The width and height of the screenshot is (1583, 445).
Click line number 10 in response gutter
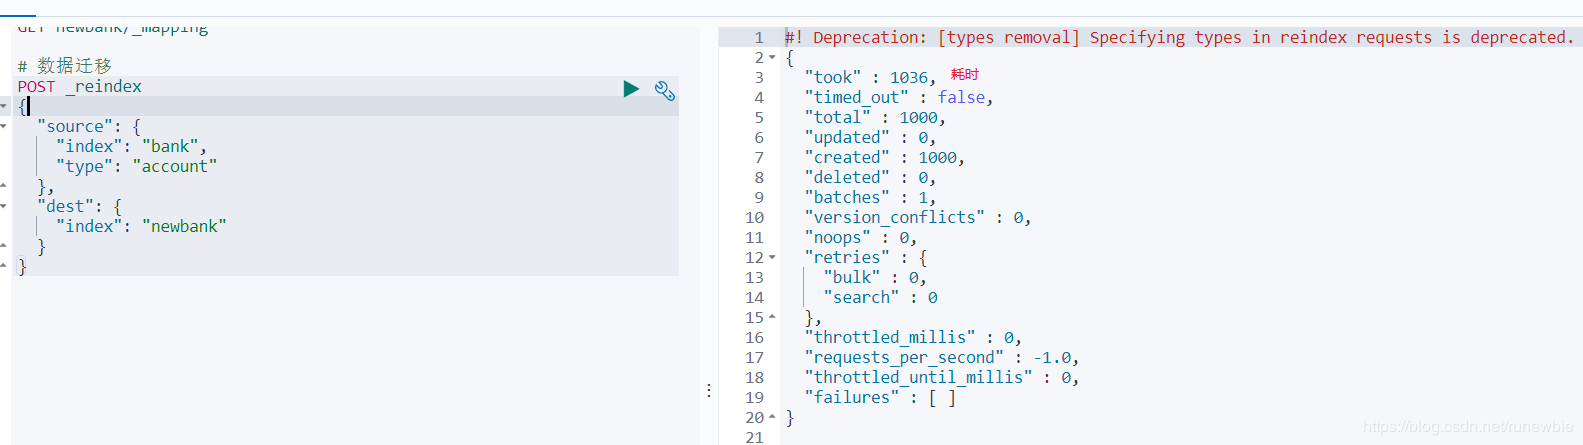click(x=755, y=217)
